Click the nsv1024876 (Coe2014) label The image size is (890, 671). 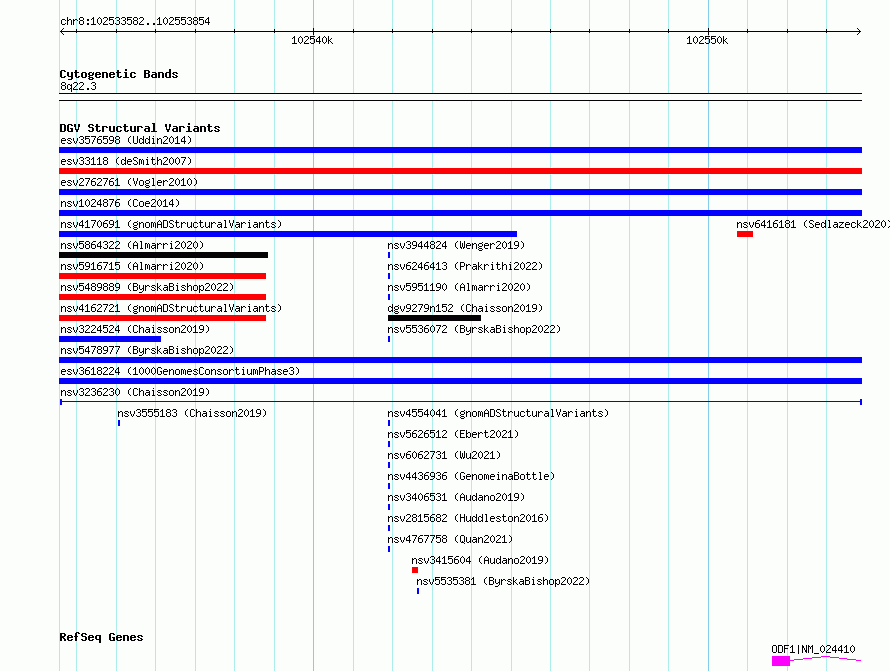coord(120,203)
